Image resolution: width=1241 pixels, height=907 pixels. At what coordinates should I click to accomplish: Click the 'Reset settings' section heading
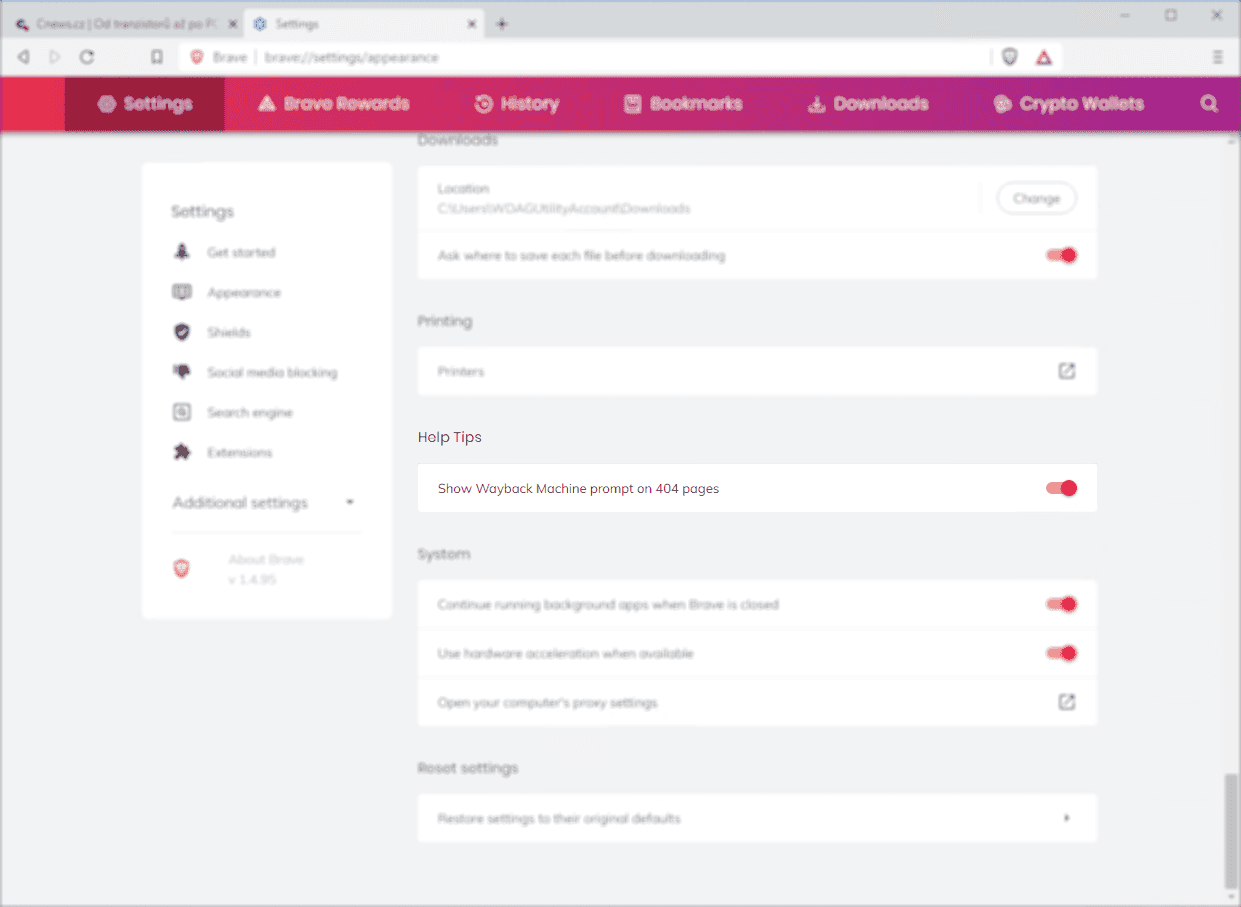point(468,768)
